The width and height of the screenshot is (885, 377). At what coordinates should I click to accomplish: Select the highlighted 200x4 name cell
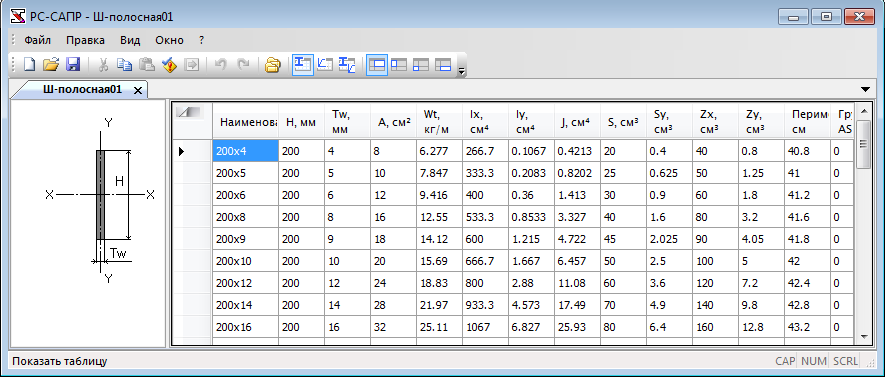tap(246, 151)
